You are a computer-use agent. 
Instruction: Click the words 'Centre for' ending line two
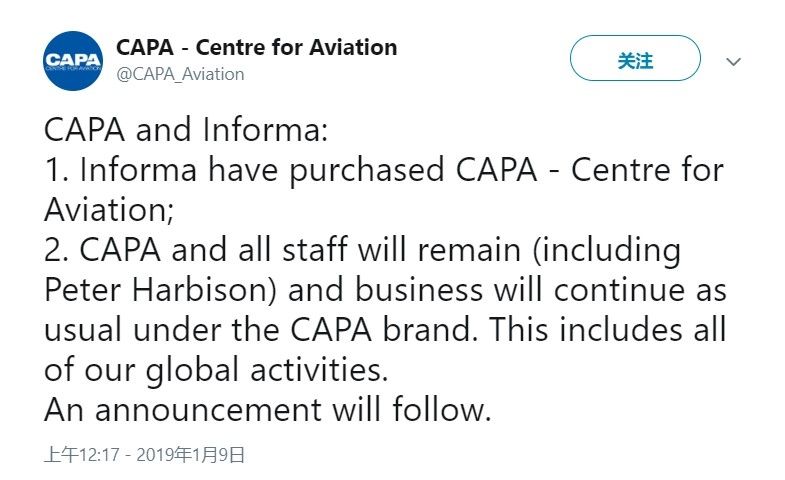coord(647,170)
